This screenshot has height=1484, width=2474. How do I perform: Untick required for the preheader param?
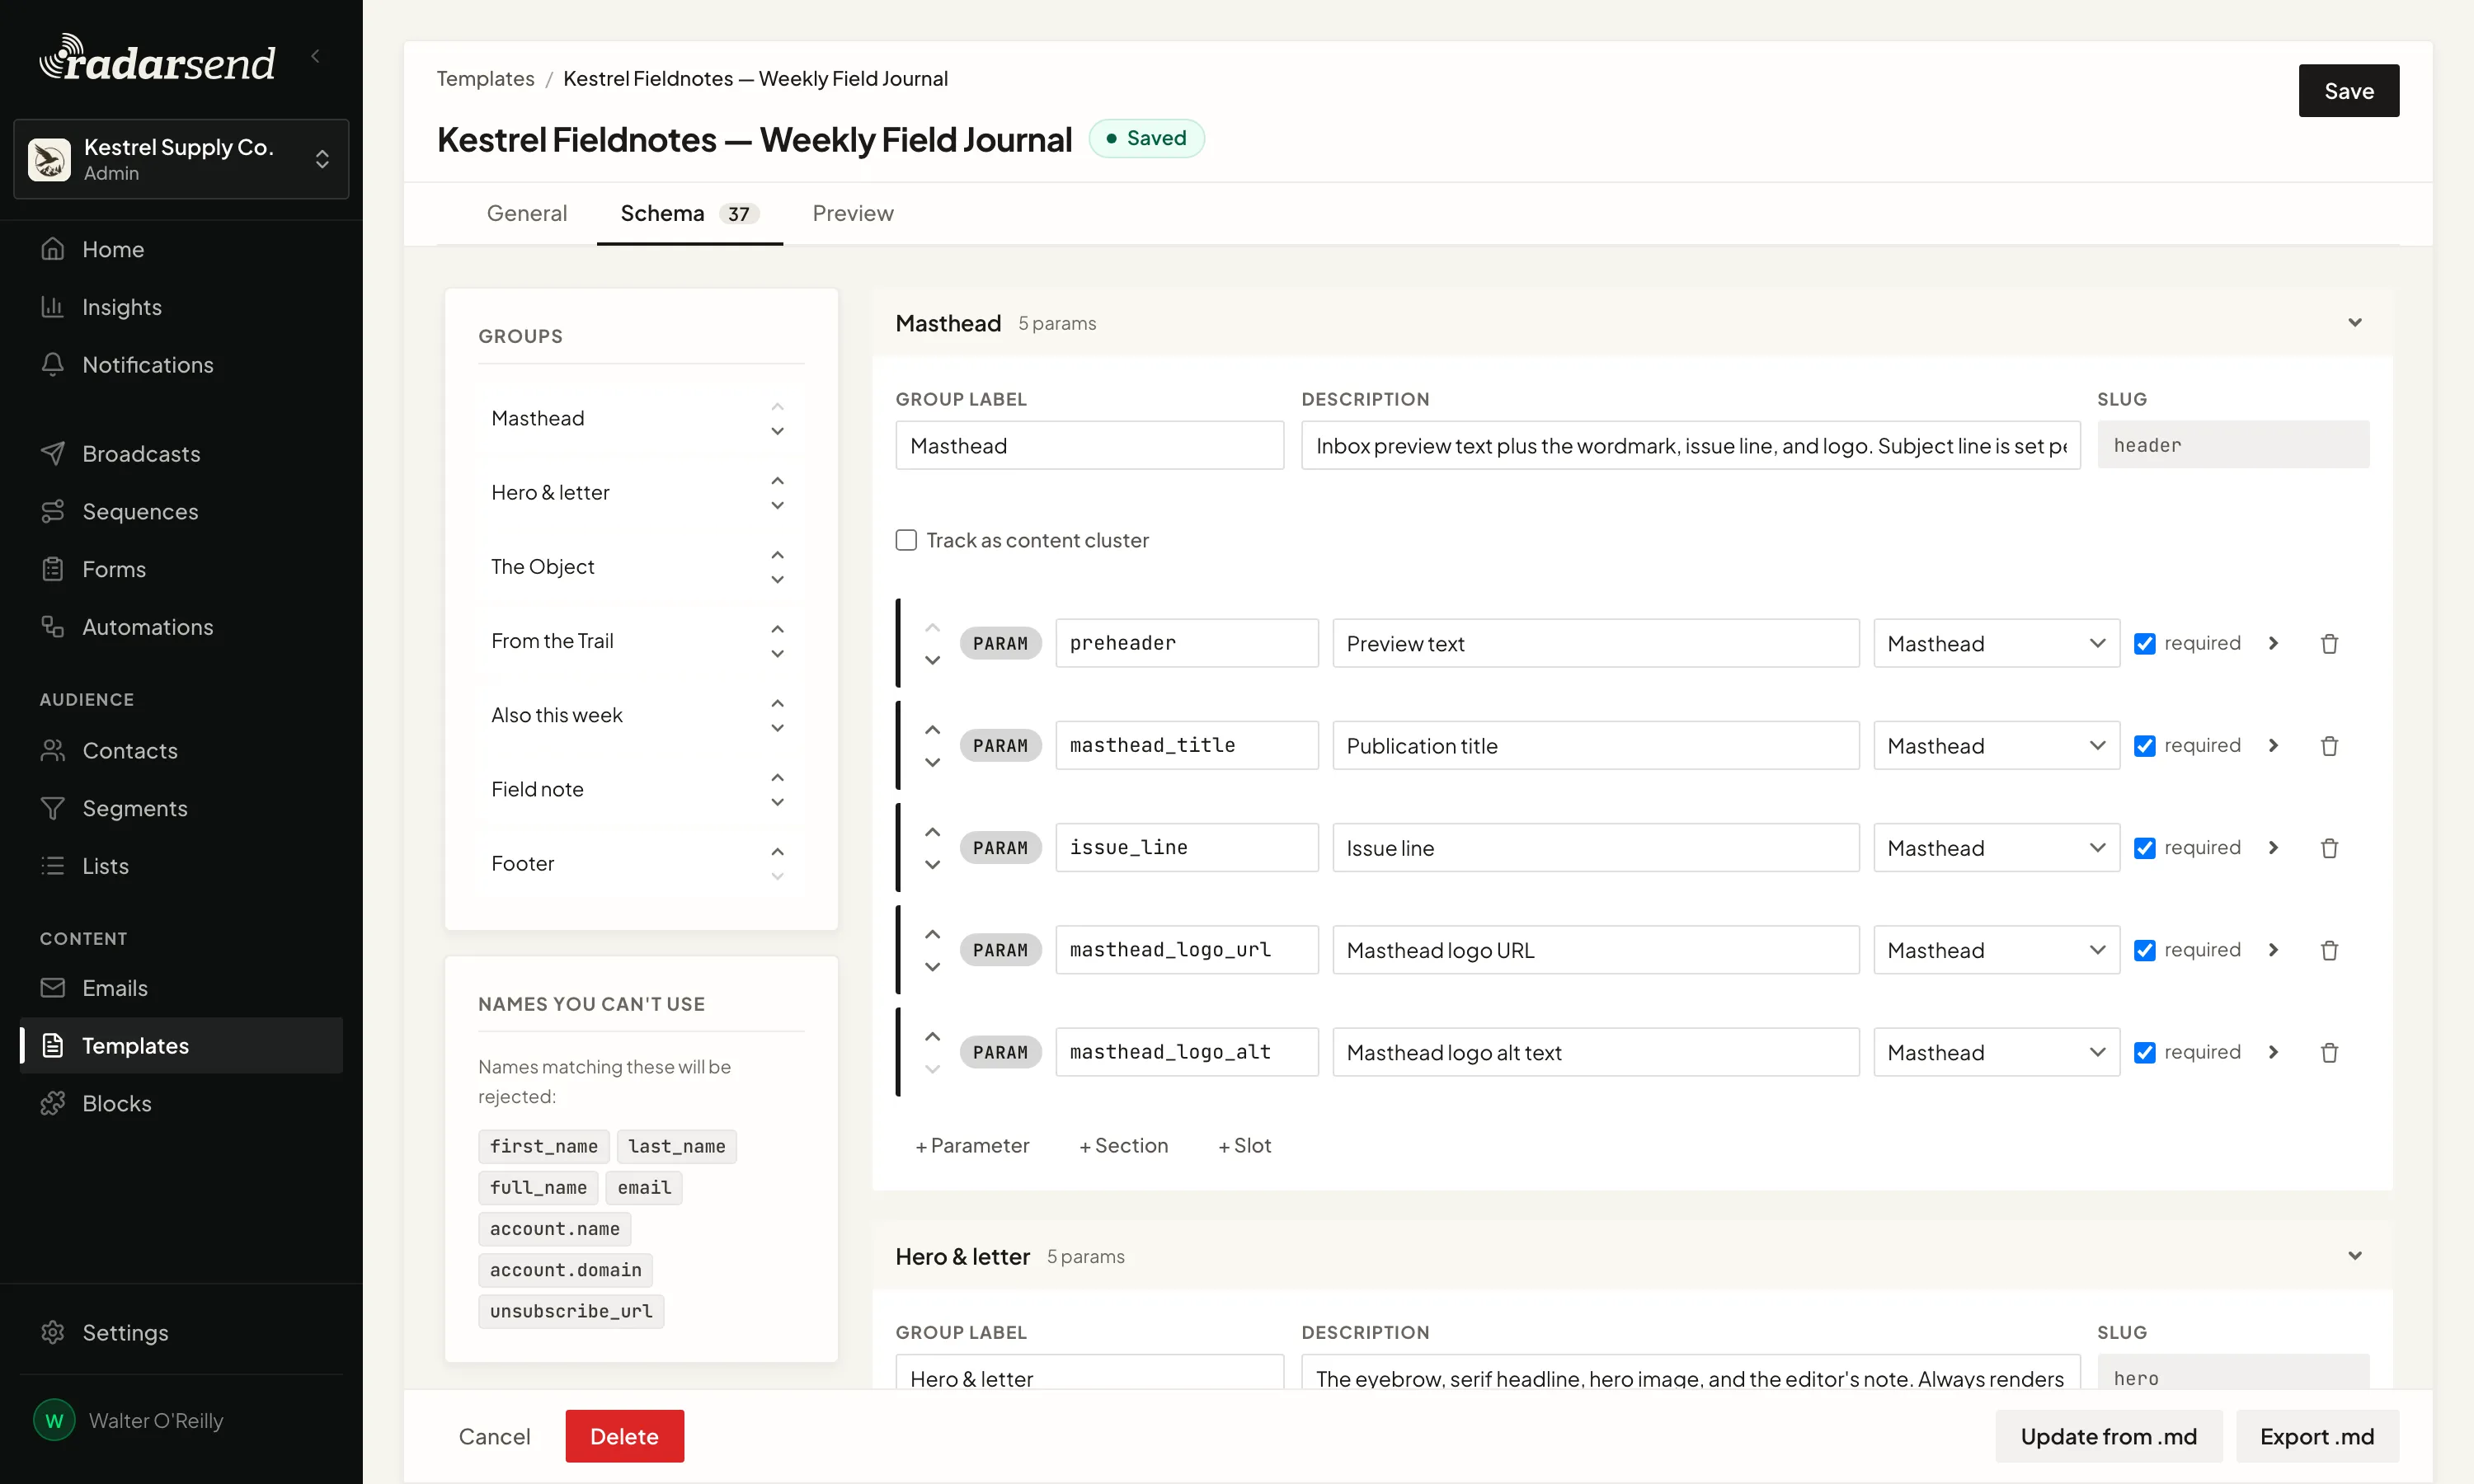[x=2144, y=644]
